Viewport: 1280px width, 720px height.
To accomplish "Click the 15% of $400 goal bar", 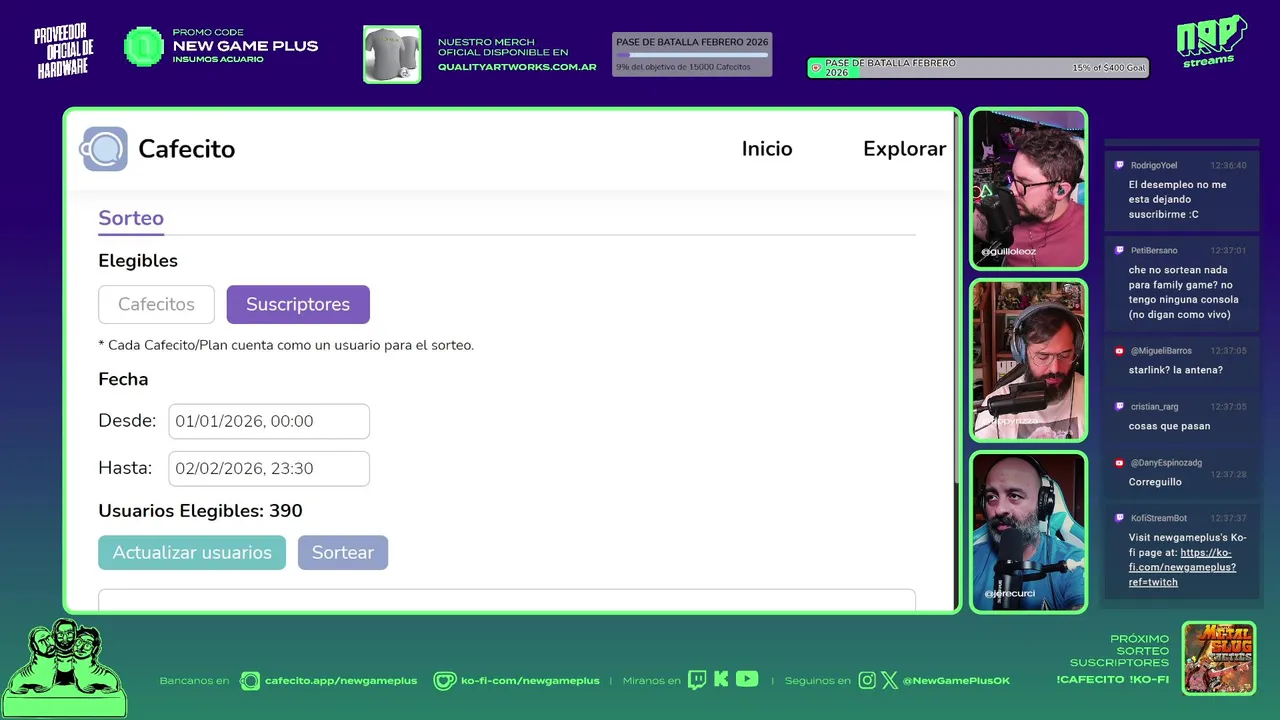I will pyautogui.click(x=978, y=68).
